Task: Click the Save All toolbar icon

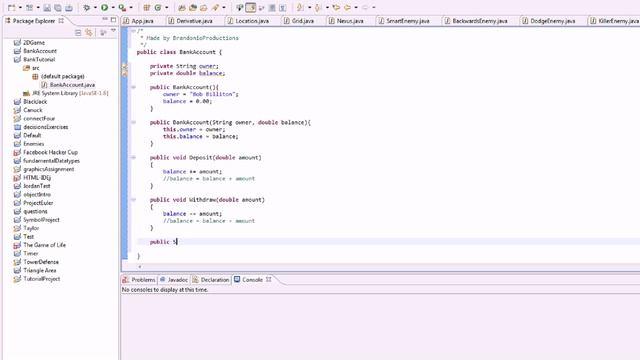Action: [x=58, y=7]
